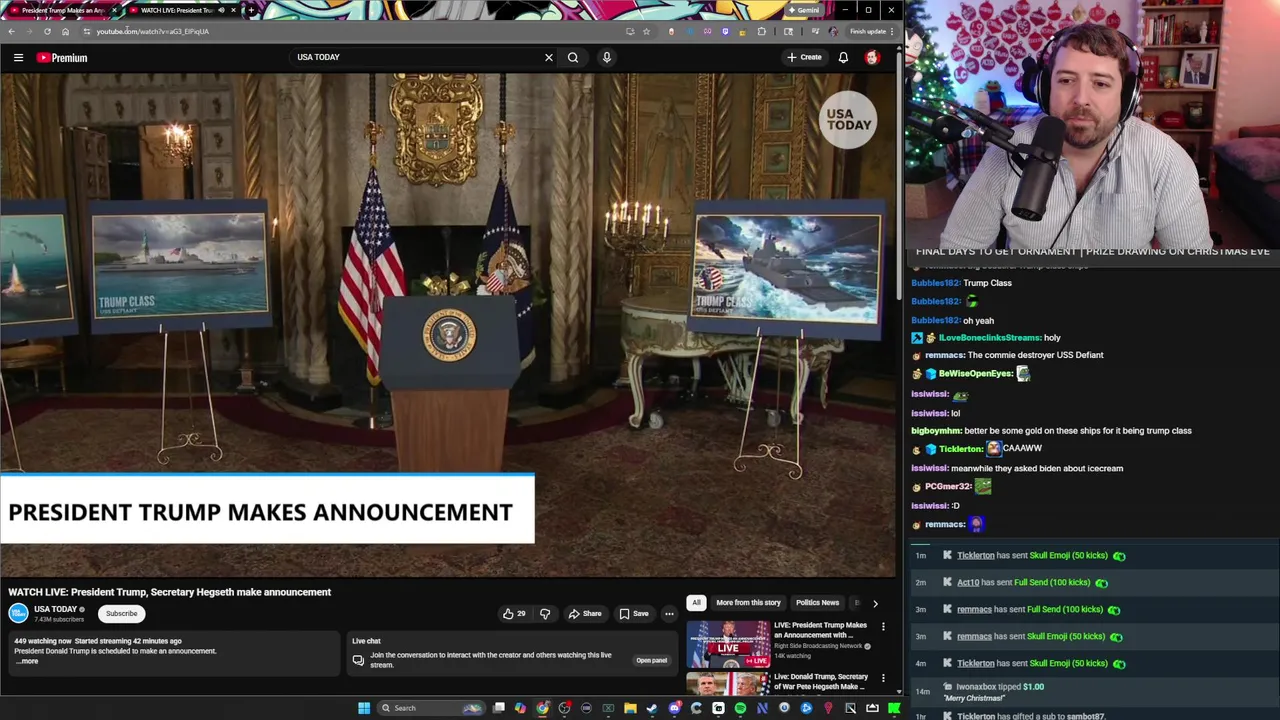Save the video to a playlist
Viewport: 1280px width, 720px height.
[634, 614]
